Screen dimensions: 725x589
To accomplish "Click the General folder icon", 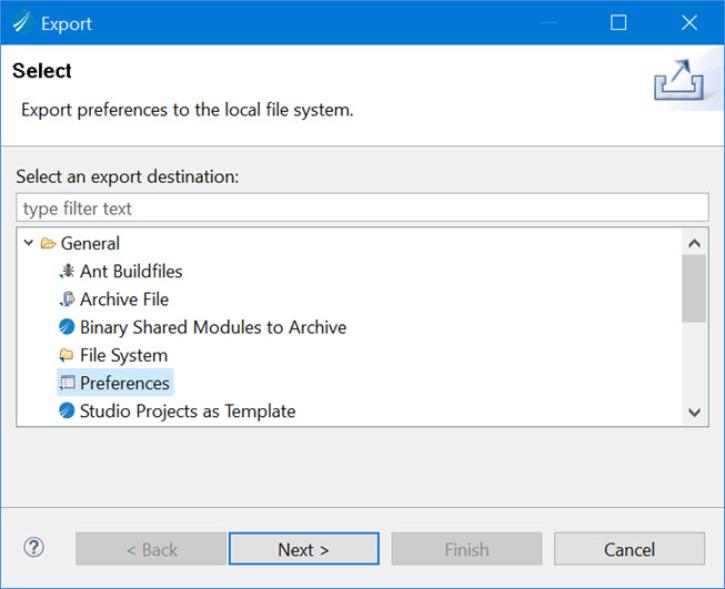I will (x=48, y=243).
